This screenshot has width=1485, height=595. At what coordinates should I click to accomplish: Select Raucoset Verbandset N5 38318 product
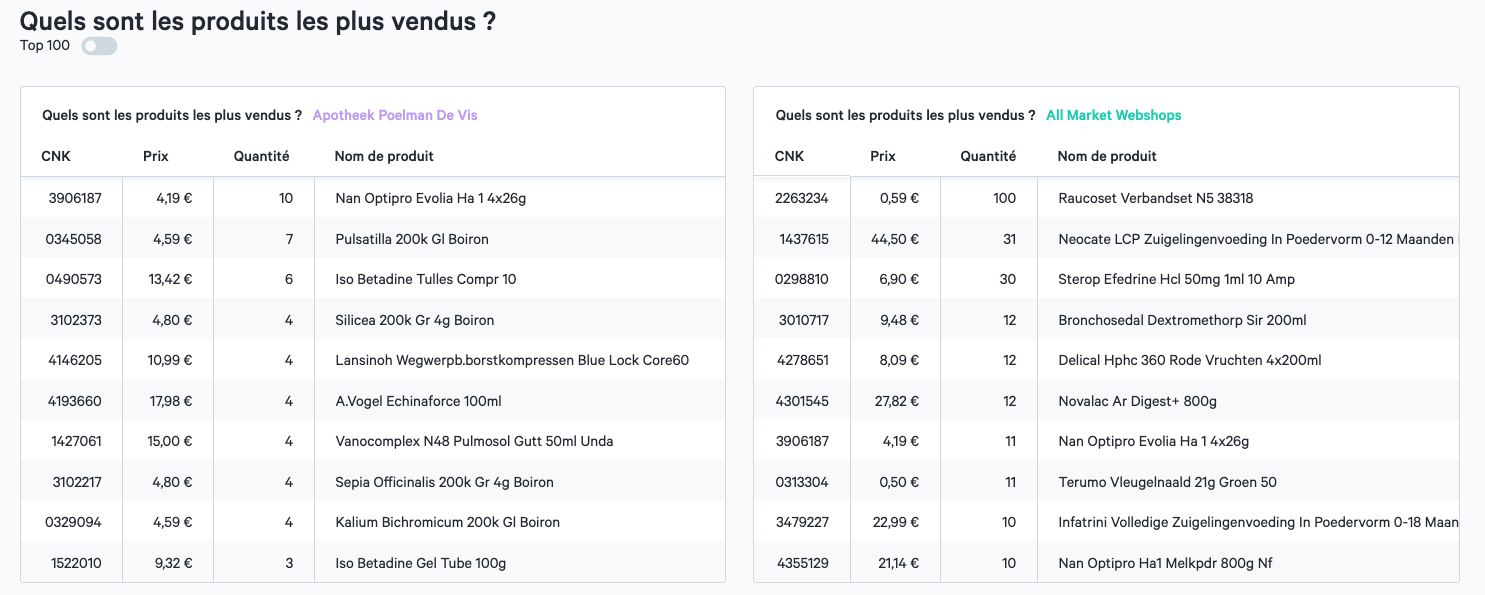[1156, 198]
